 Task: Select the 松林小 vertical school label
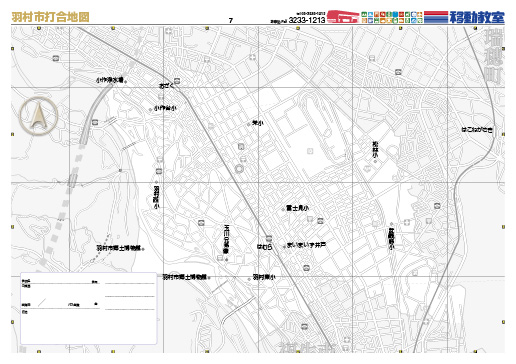pos(375,150)
